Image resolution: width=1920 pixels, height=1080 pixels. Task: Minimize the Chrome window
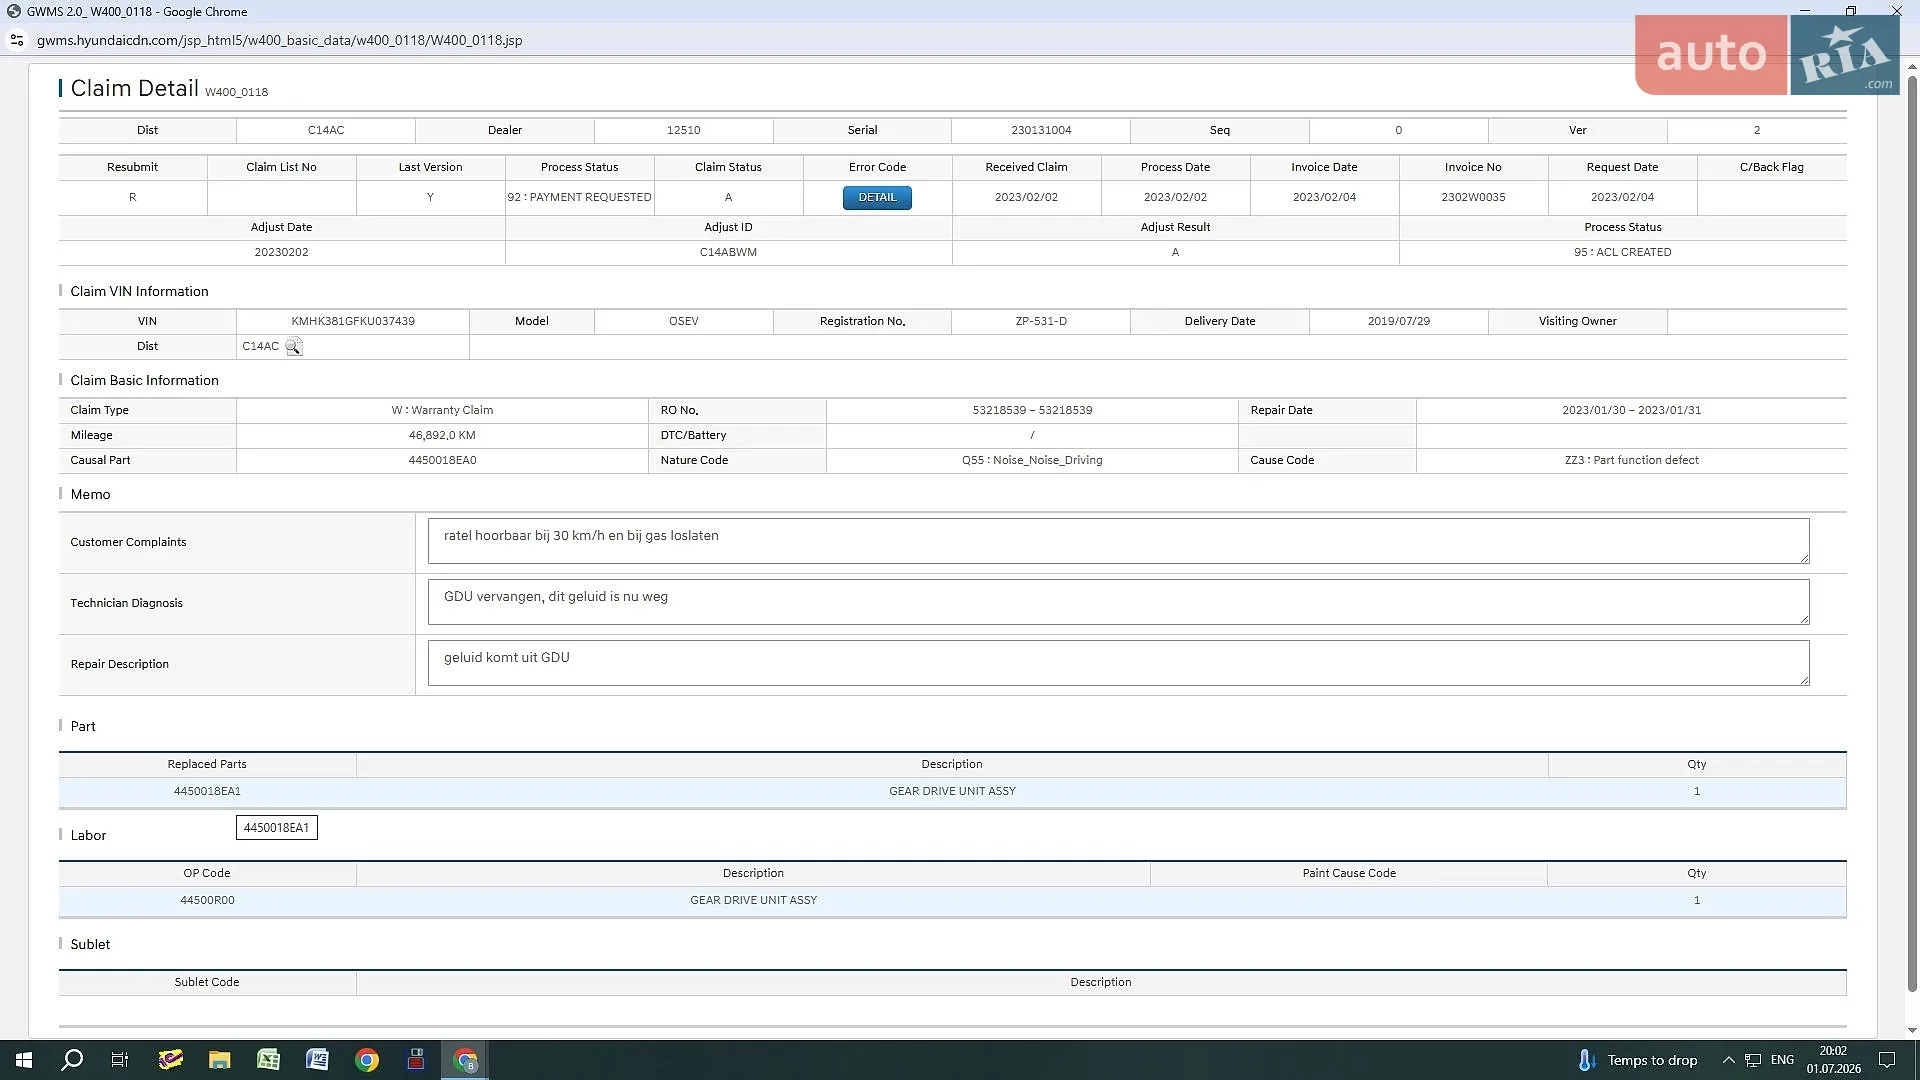pyautogui.click(x=1805, y=11)
